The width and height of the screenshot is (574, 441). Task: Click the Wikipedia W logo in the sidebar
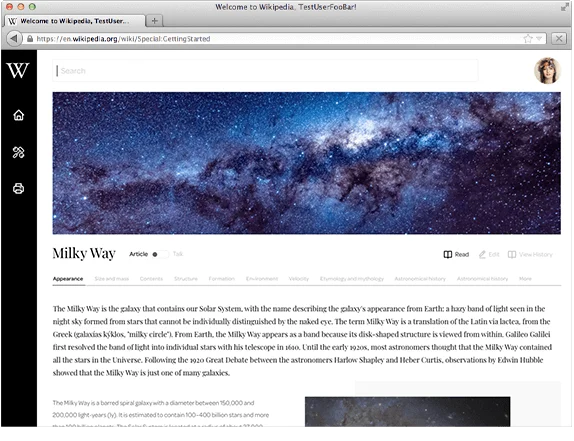(x=18, y=70)
